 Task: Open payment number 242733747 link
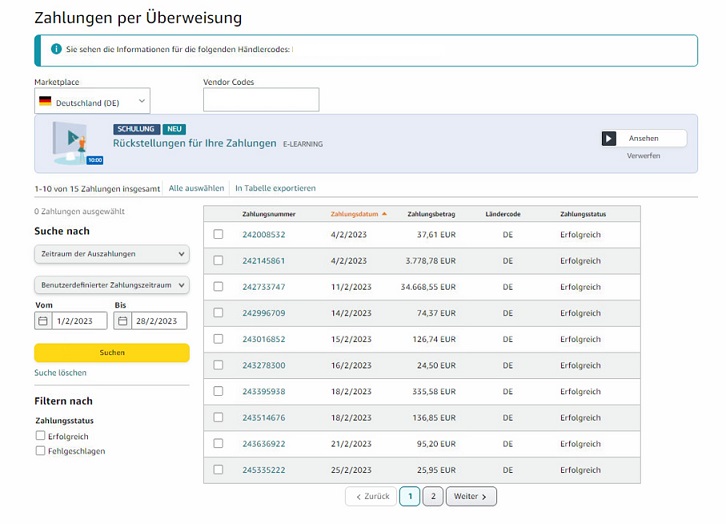[x=263, y=287]
